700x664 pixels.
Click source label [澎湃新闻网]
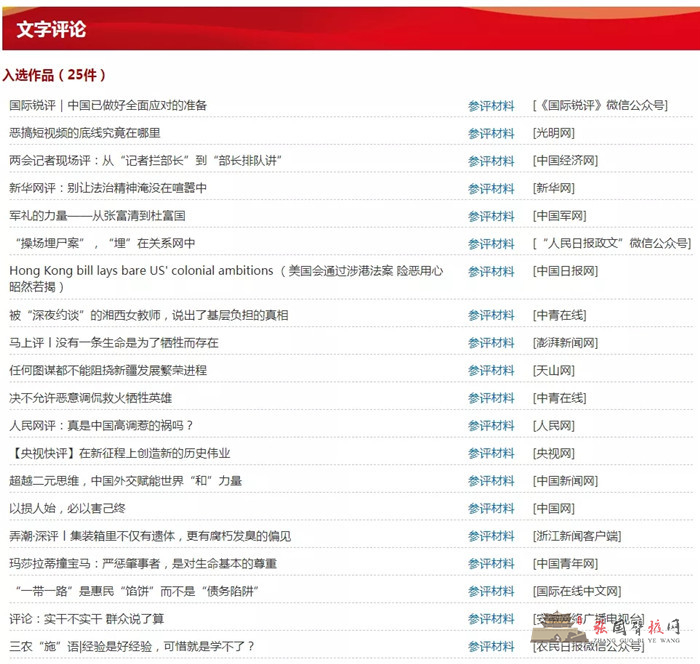[565, 343]
